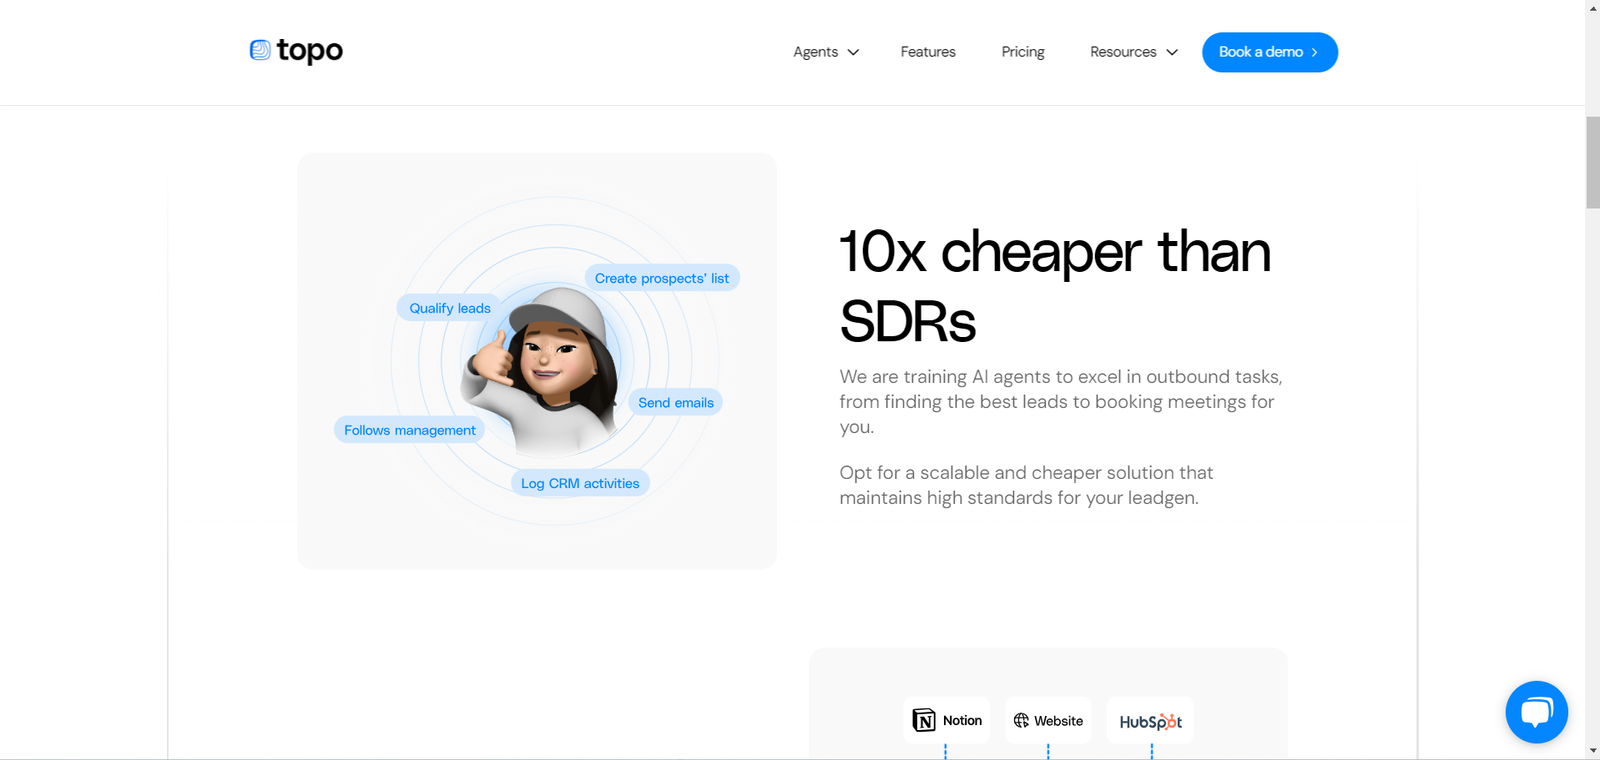Open the Pricing page
This screenshot has width=1600, height=760.
click(1023, 52)
